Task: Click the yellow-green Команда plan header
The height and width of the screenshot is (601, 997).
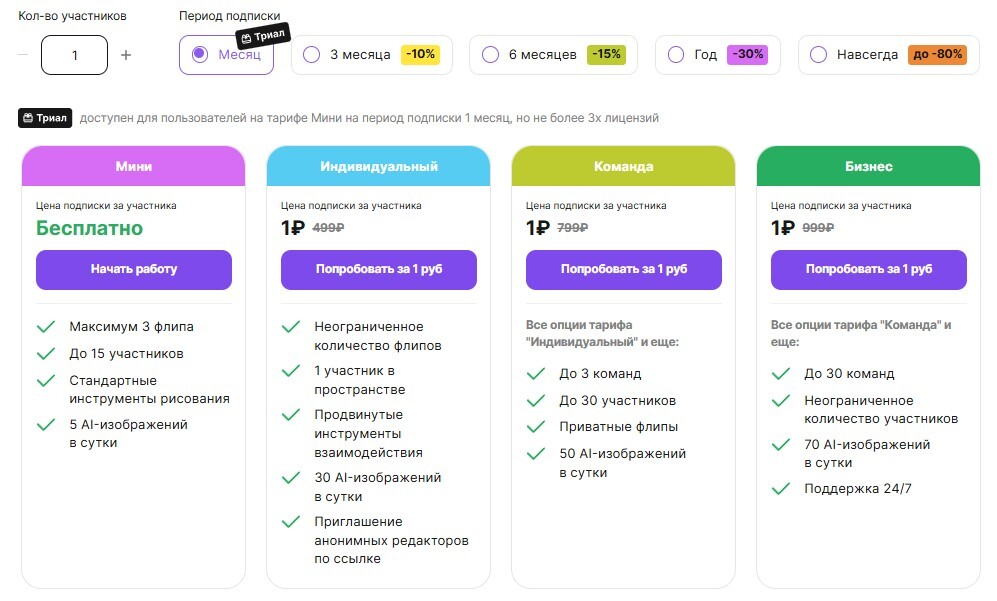Action: click(624, 166)
